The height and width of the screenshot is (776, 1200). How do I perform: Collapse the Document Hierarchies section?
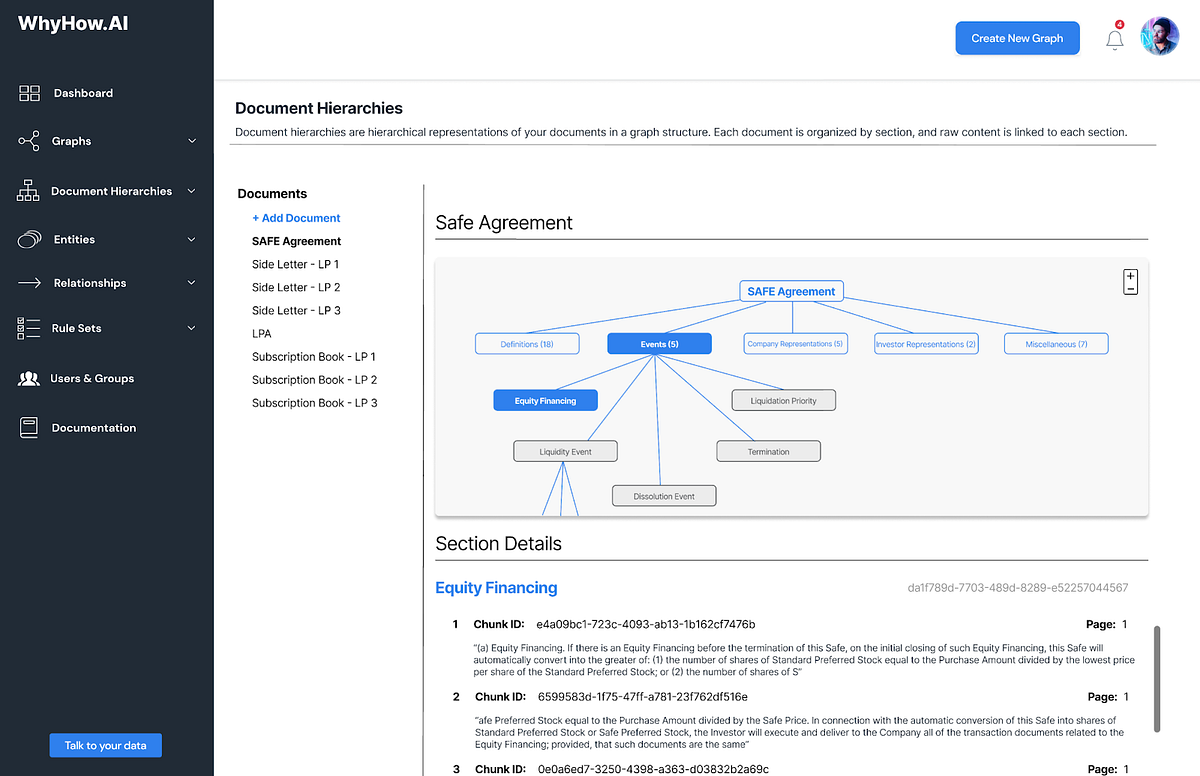191,190
